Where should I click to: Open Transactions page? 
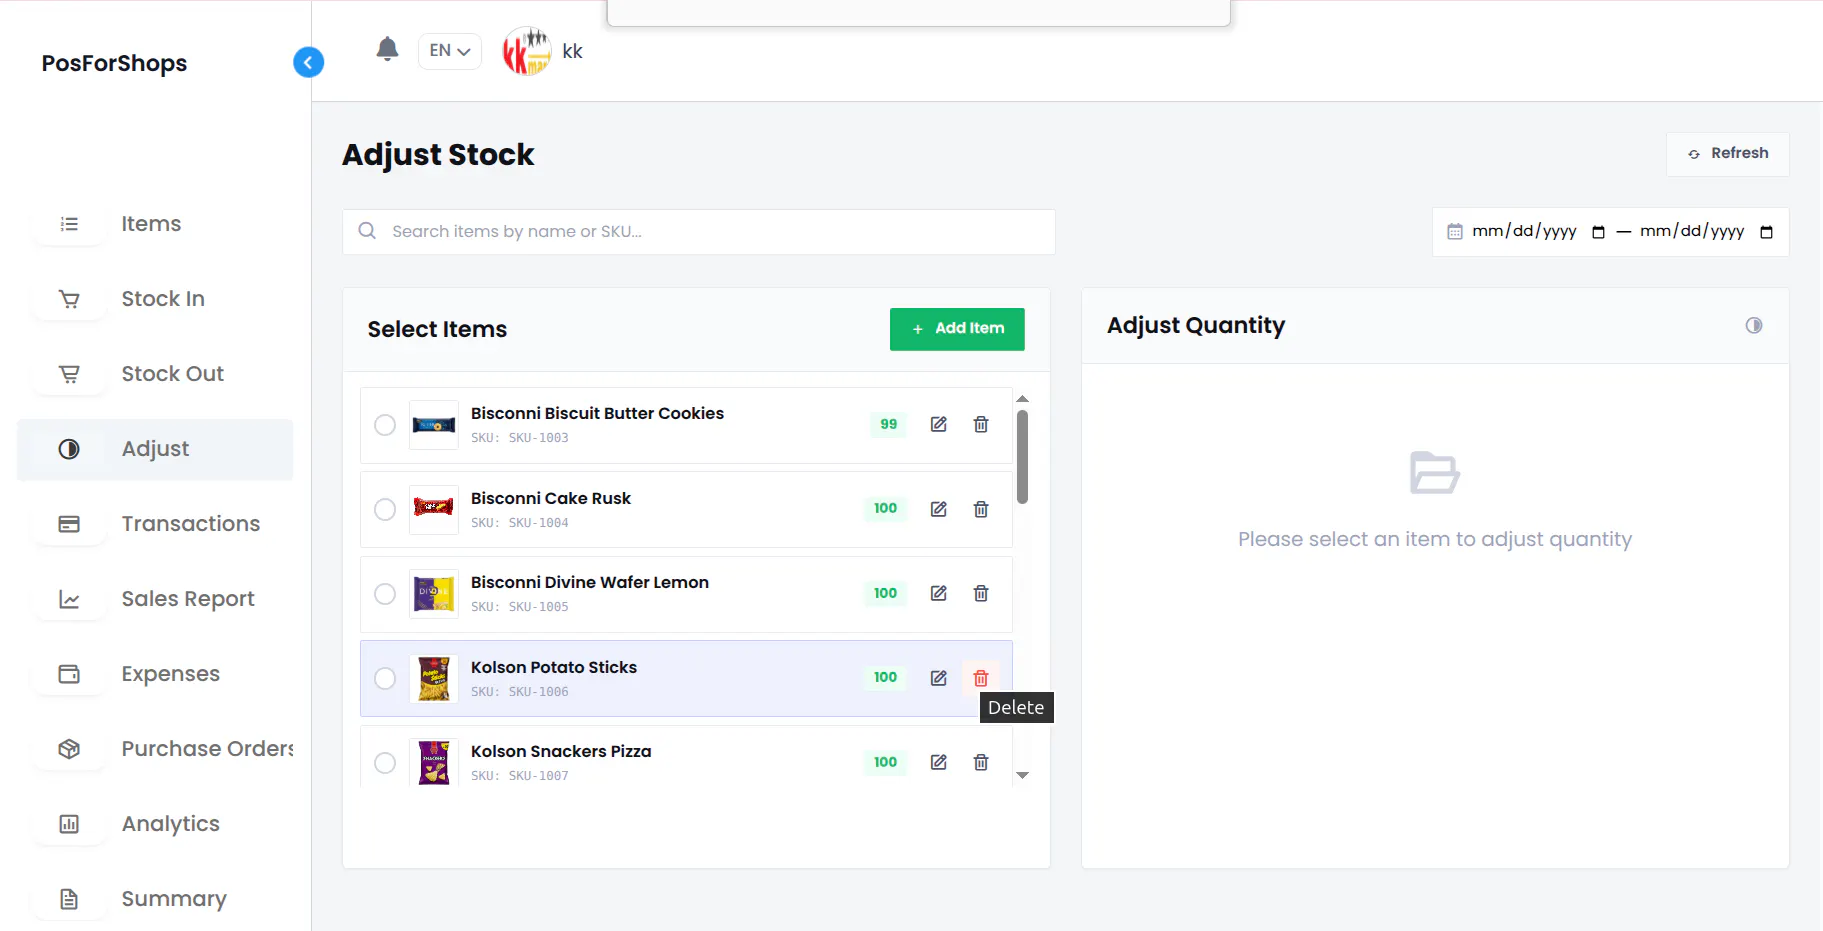155,524
